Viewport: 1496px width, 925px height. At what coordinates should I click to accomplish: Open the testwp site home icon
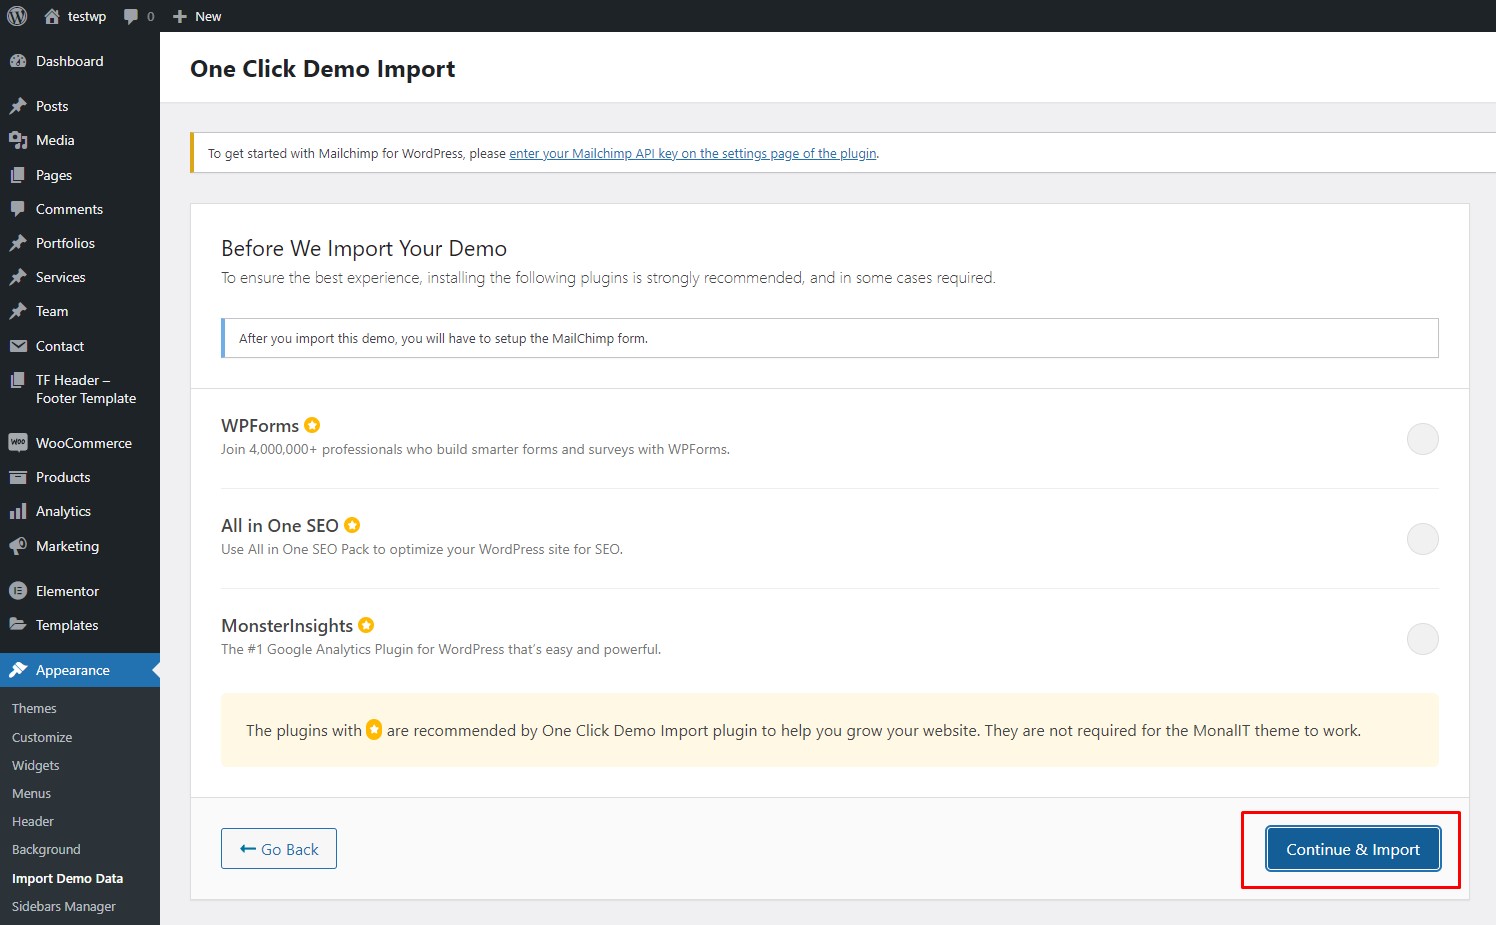pos(52,16)
